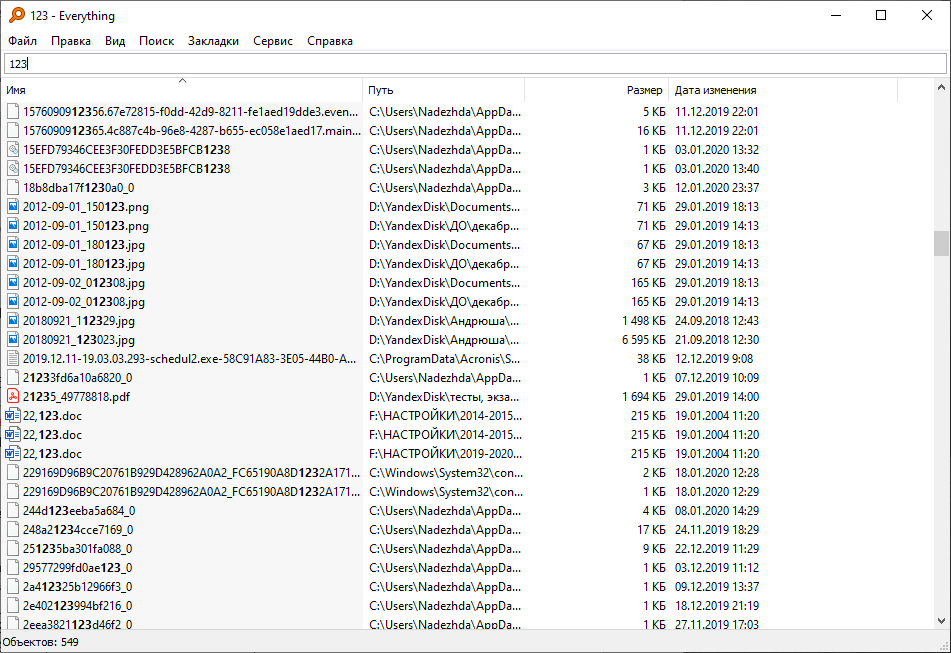Viewport: 951px width, 653px height.
Task: Click image icon of 2012-09-01_150123.png in Documents
Action: coord(13,207)
